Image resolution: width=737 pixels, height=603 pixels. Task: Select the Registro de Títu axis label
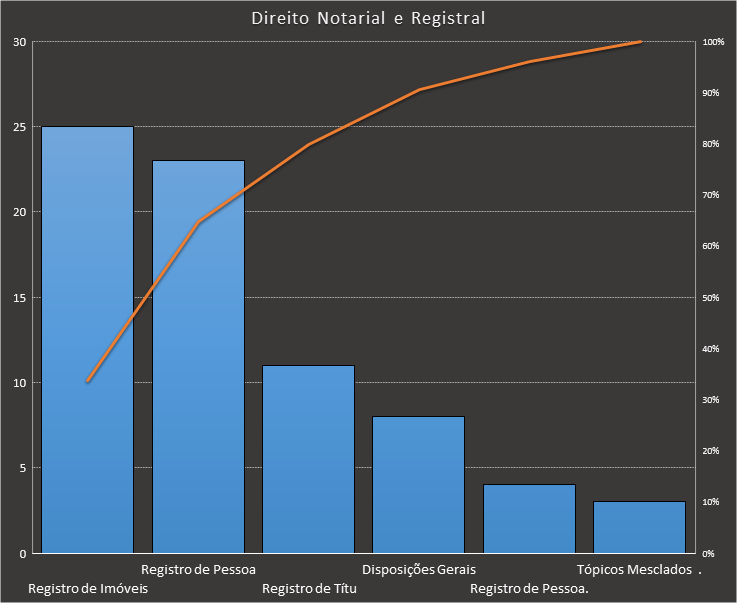pyautogui.click(x=309, y=588)
